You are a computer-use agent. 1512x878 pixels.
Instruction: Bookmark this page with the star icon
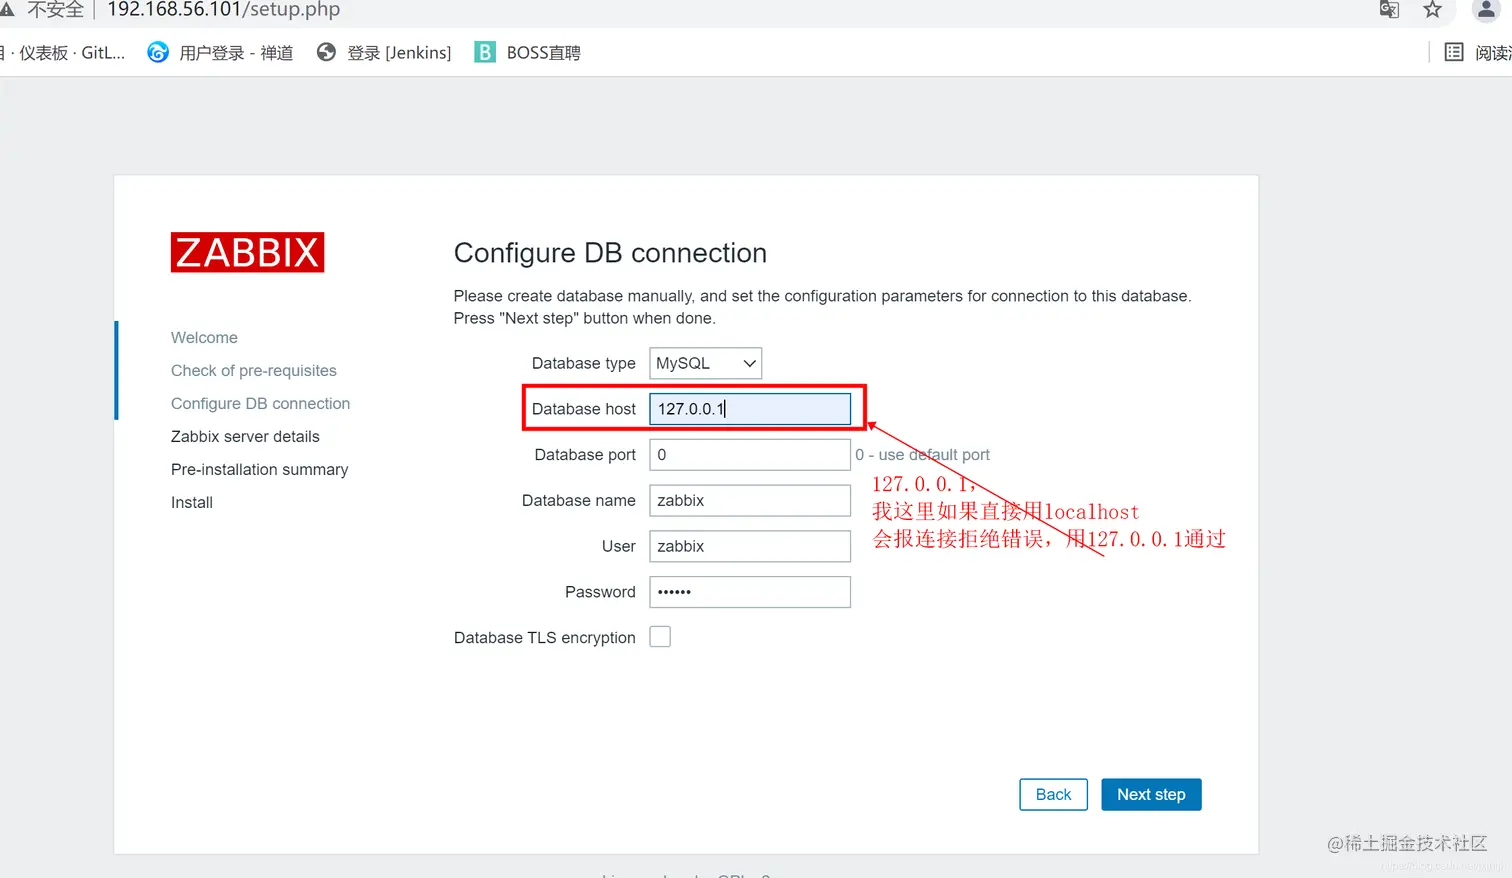tap(1432, 10)
